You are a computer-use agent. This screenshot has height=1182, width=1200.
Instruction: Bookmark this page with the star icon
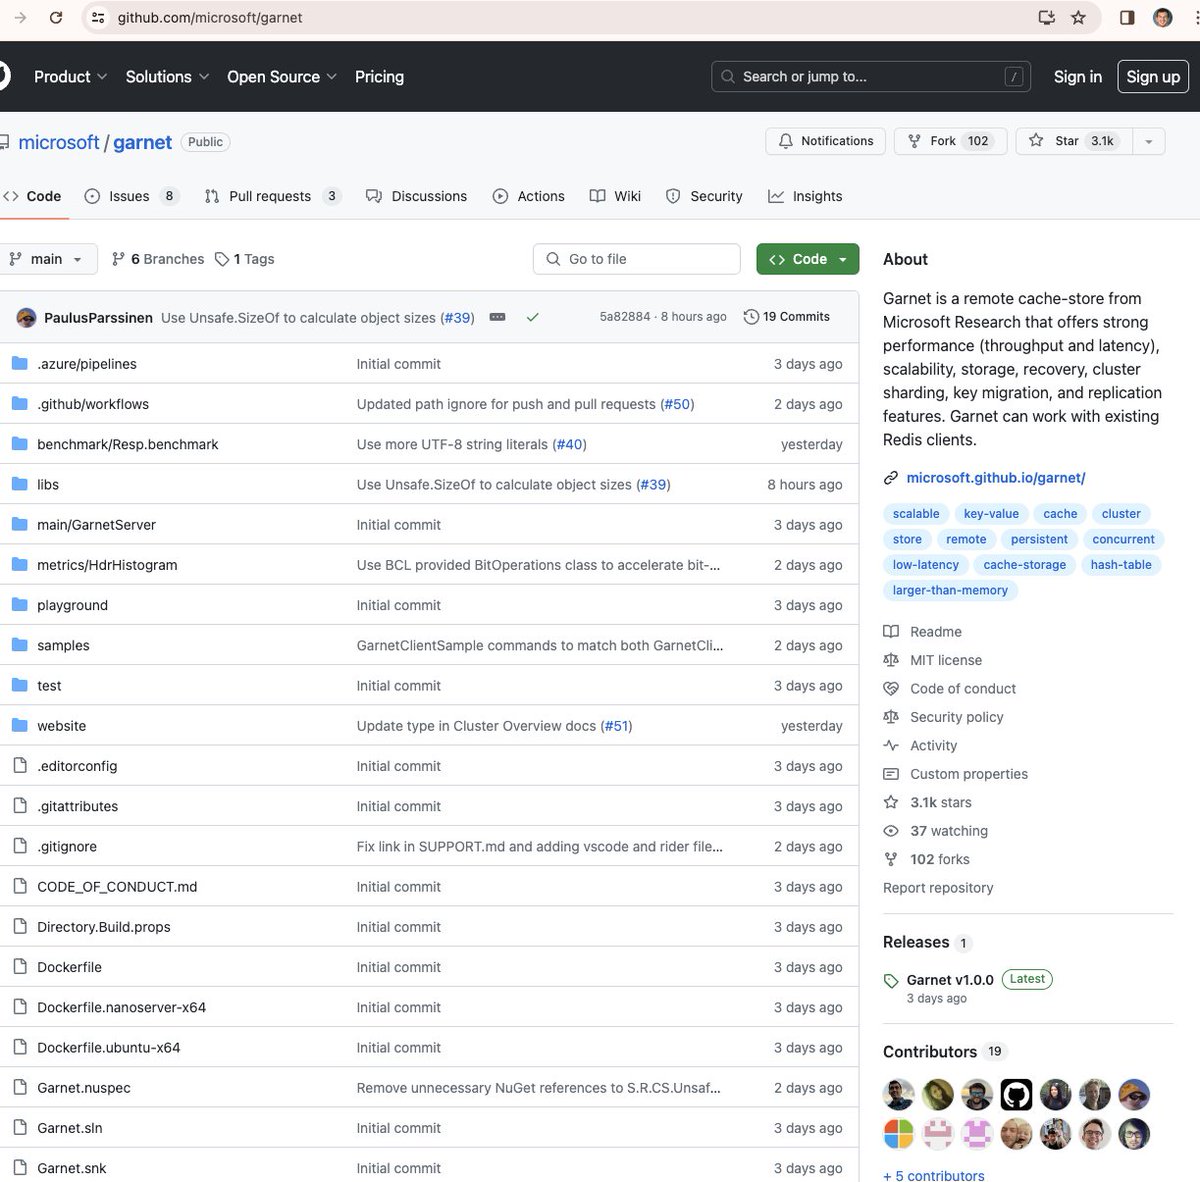1078,18
